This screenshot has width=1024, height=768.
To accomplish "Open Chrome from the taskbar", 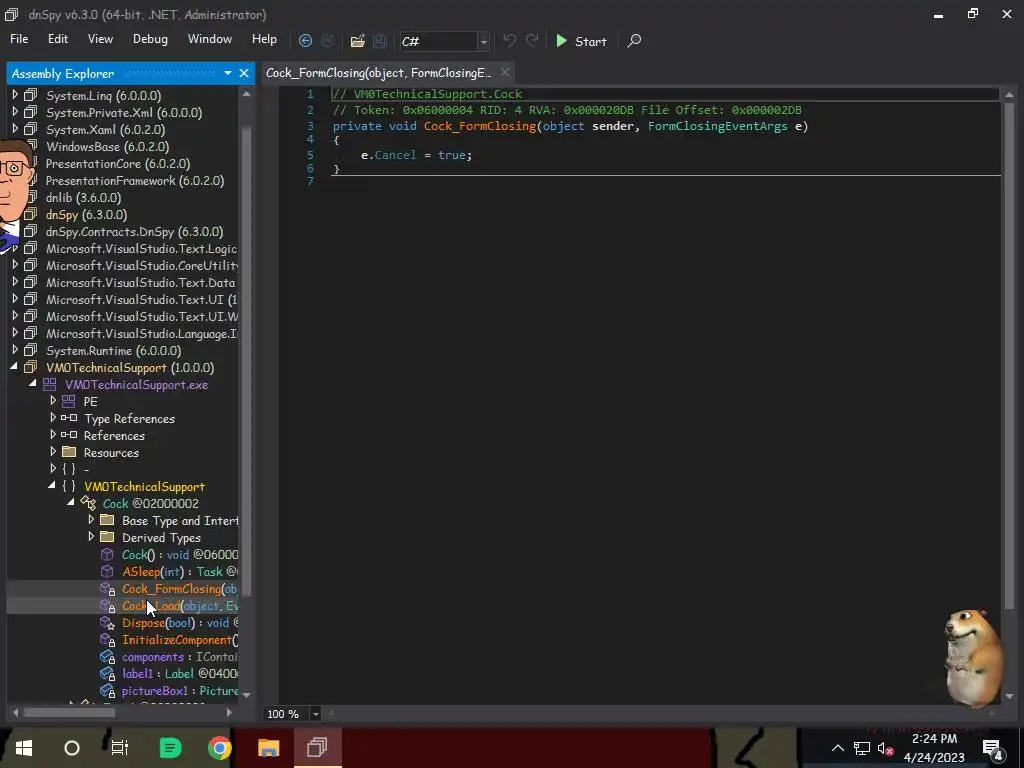I will (219, 748).
